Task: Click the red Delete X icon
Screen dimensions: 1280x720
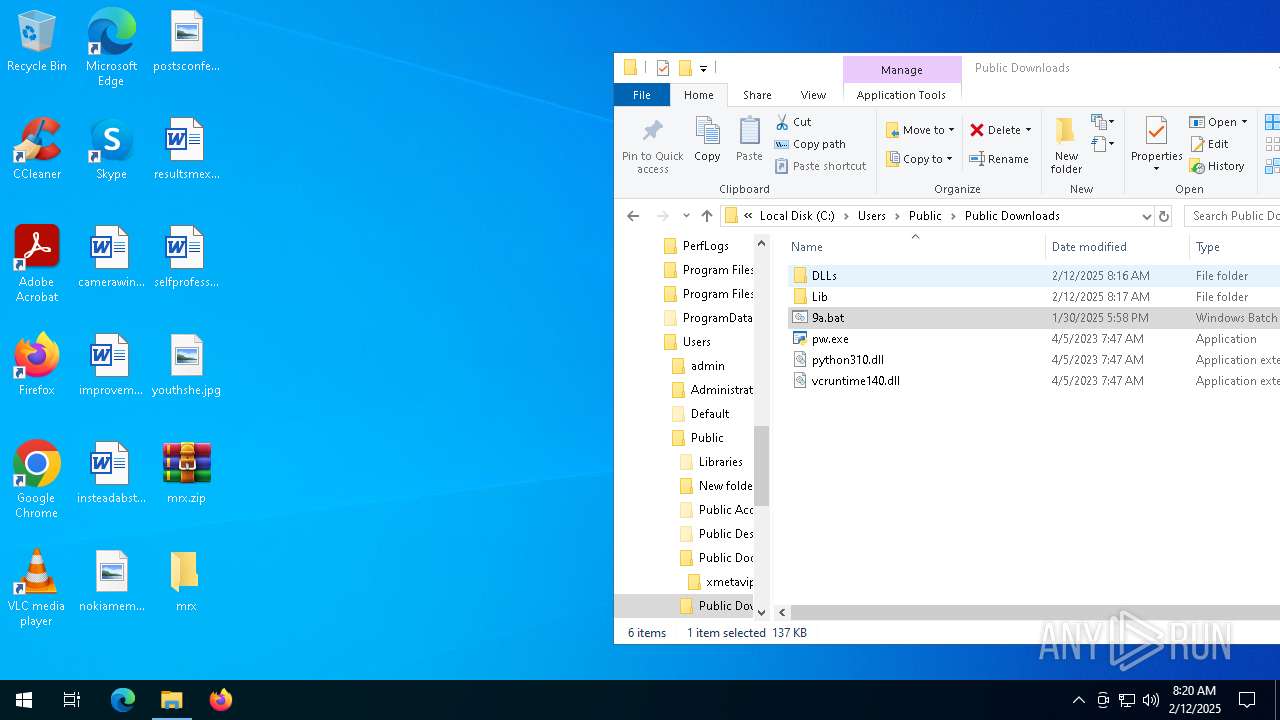Action: tap(977, 130)
